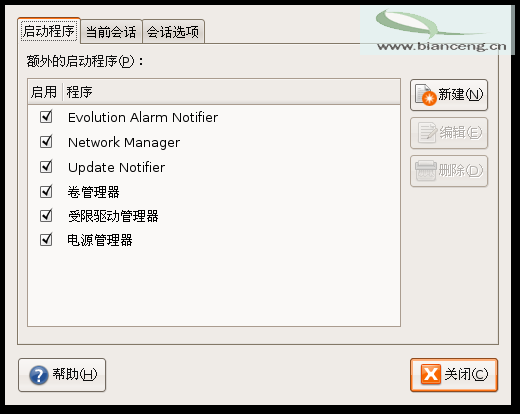Screen dimensions: 520x414
Task: Switch to the 当前会话 tab
Action: pos(111,32)
